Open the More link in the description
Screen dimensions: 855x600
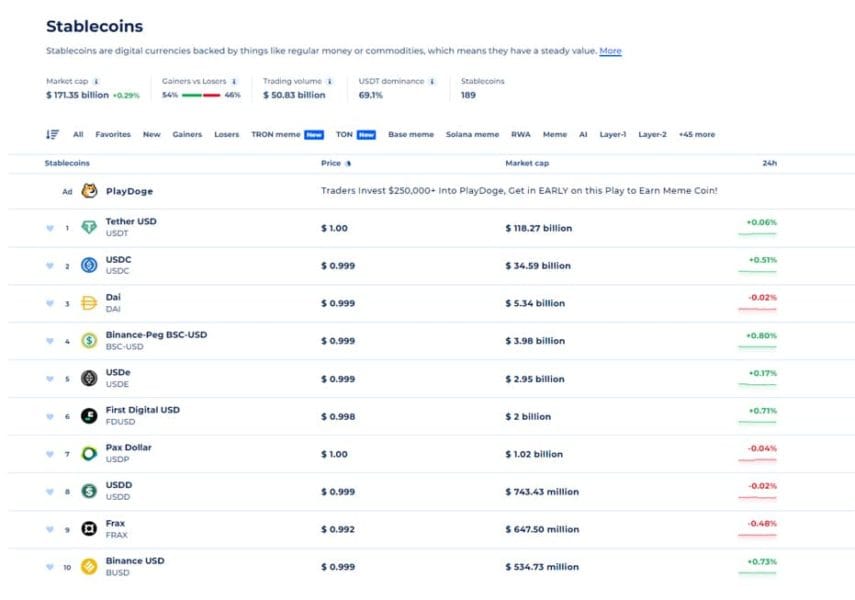pyautogui.click(x=611, y=50)
